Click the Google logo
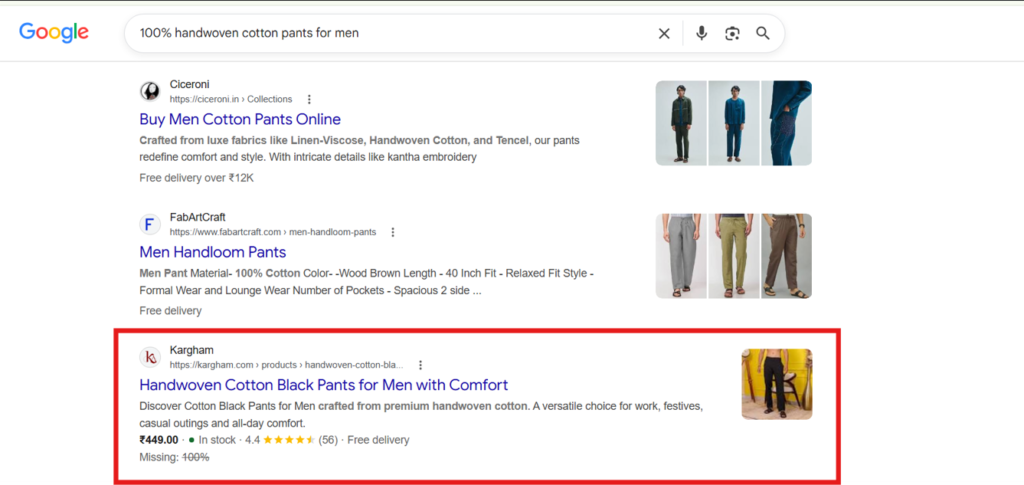The width and height of the screenshot is (1024, 485). pos(54,33)
